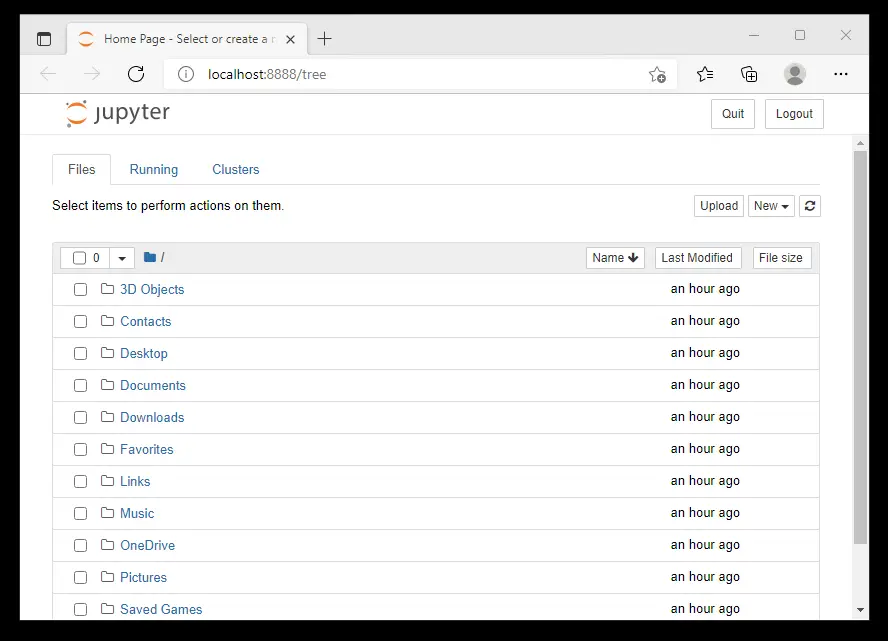Expand the selection type dropdown arrow
Screen dimensions: 888x641
(x=122, y=258)
